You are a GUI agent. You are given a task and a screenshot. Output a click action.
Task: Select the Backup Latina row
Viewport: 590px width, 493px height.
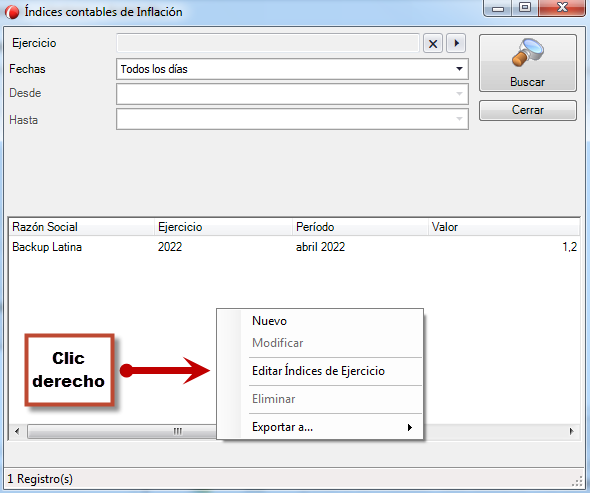pos(293,247)
